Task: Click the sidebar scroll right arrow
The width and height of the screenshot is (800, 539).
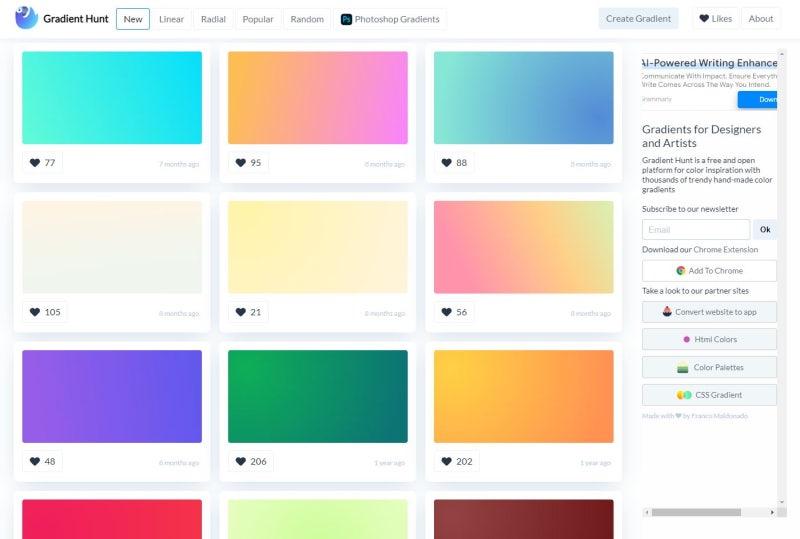Action: point(772,512)
